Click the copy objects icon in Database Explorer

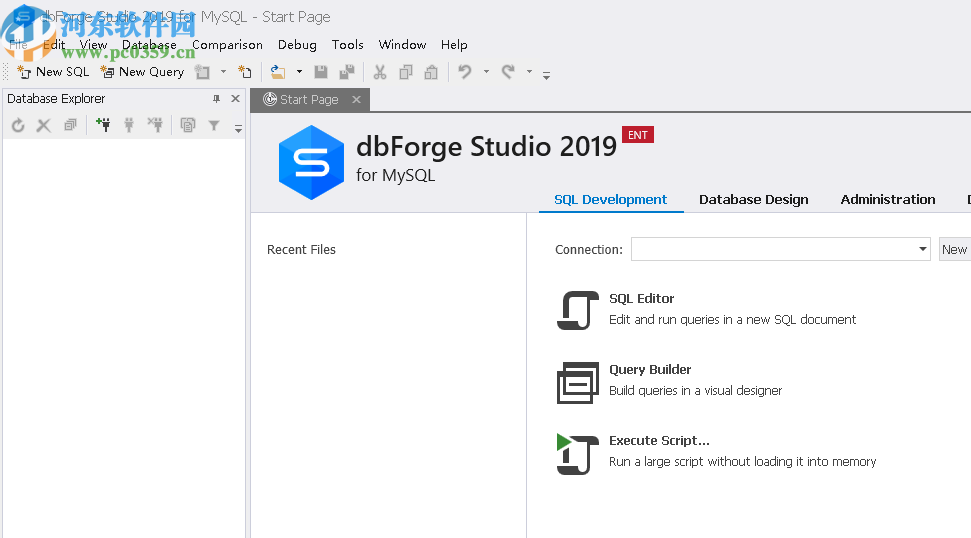tap(188, 125)
